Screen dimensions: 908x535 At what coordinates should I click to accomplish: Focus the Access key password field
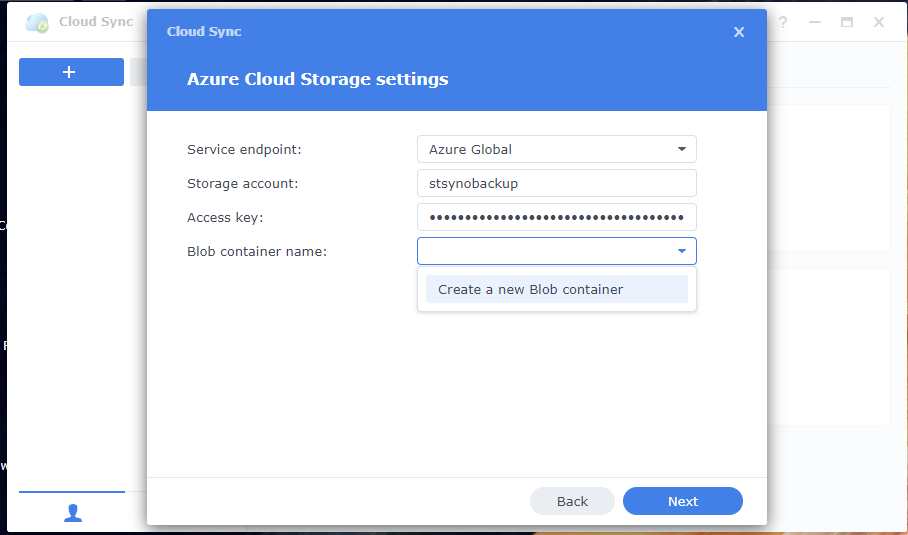pos(556,217)
